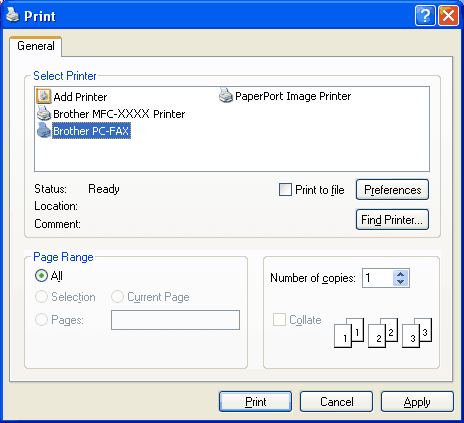This screenshot has width=464, height=423.
Task: Click the collate page order illustration
Action: pos(383,333)
